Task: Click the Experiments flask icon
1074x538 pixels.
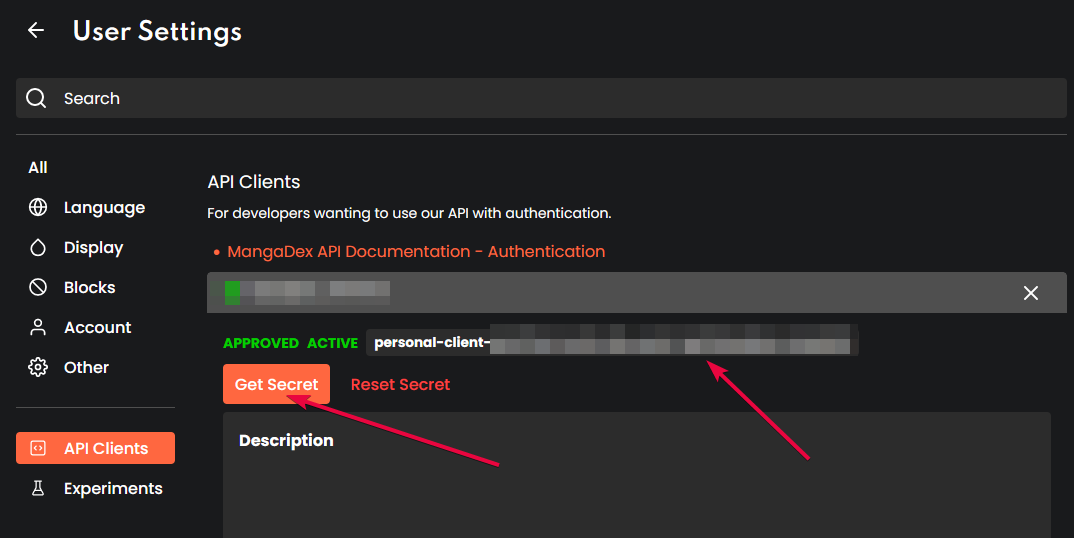Action: point(38,488)
